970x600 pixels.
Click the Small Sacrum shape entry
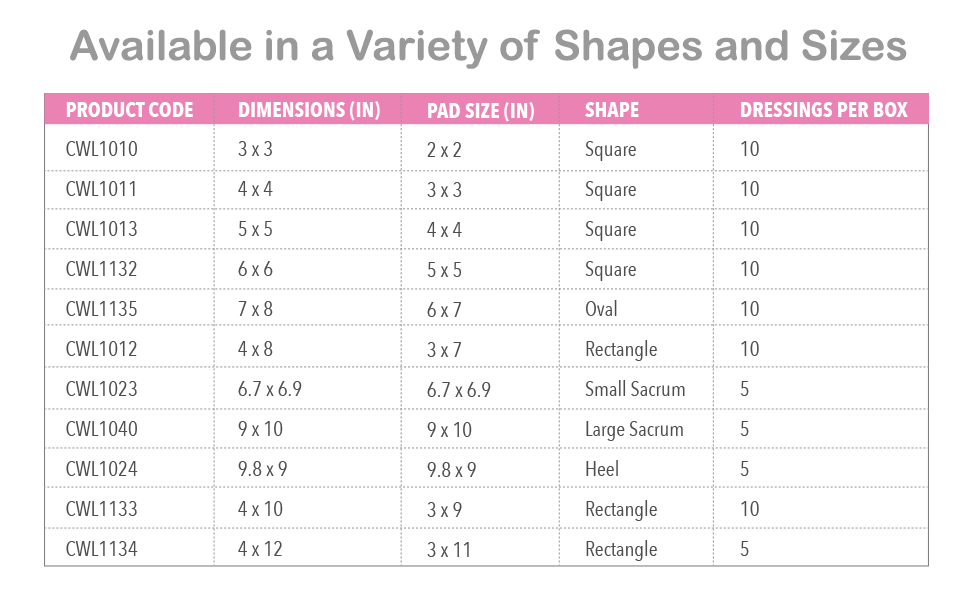pyautogui.click(x=635, y=390)
